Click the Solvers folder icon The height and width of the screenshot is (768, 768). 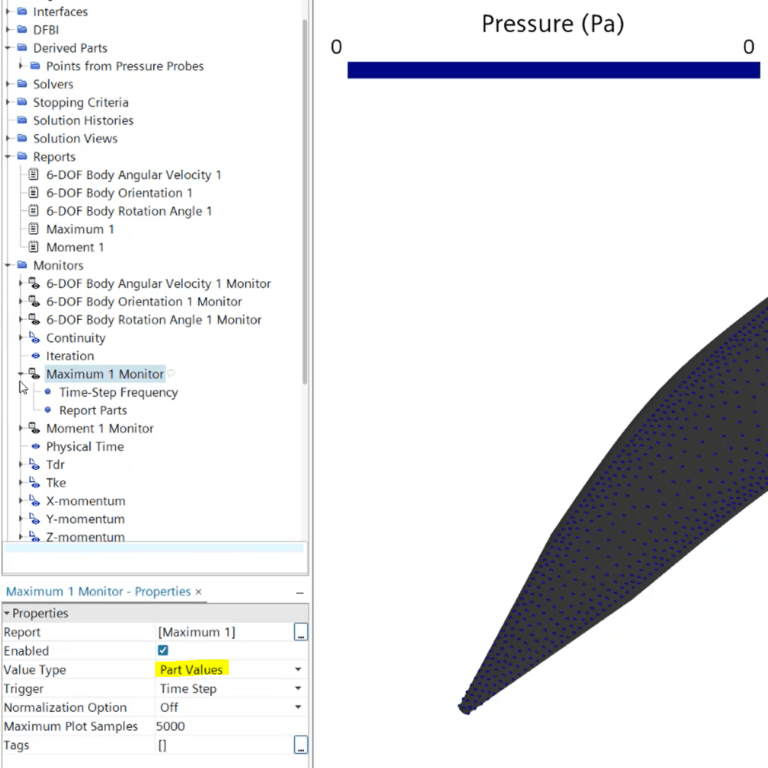click(22, 84)
